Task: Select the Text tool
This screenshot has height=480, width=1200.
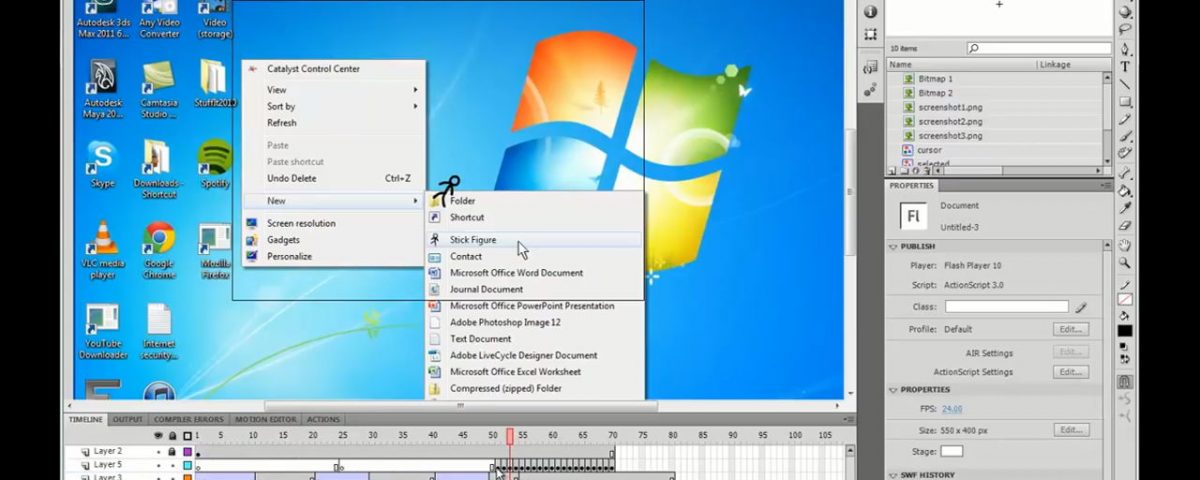Action: (x=1124, y=66)
